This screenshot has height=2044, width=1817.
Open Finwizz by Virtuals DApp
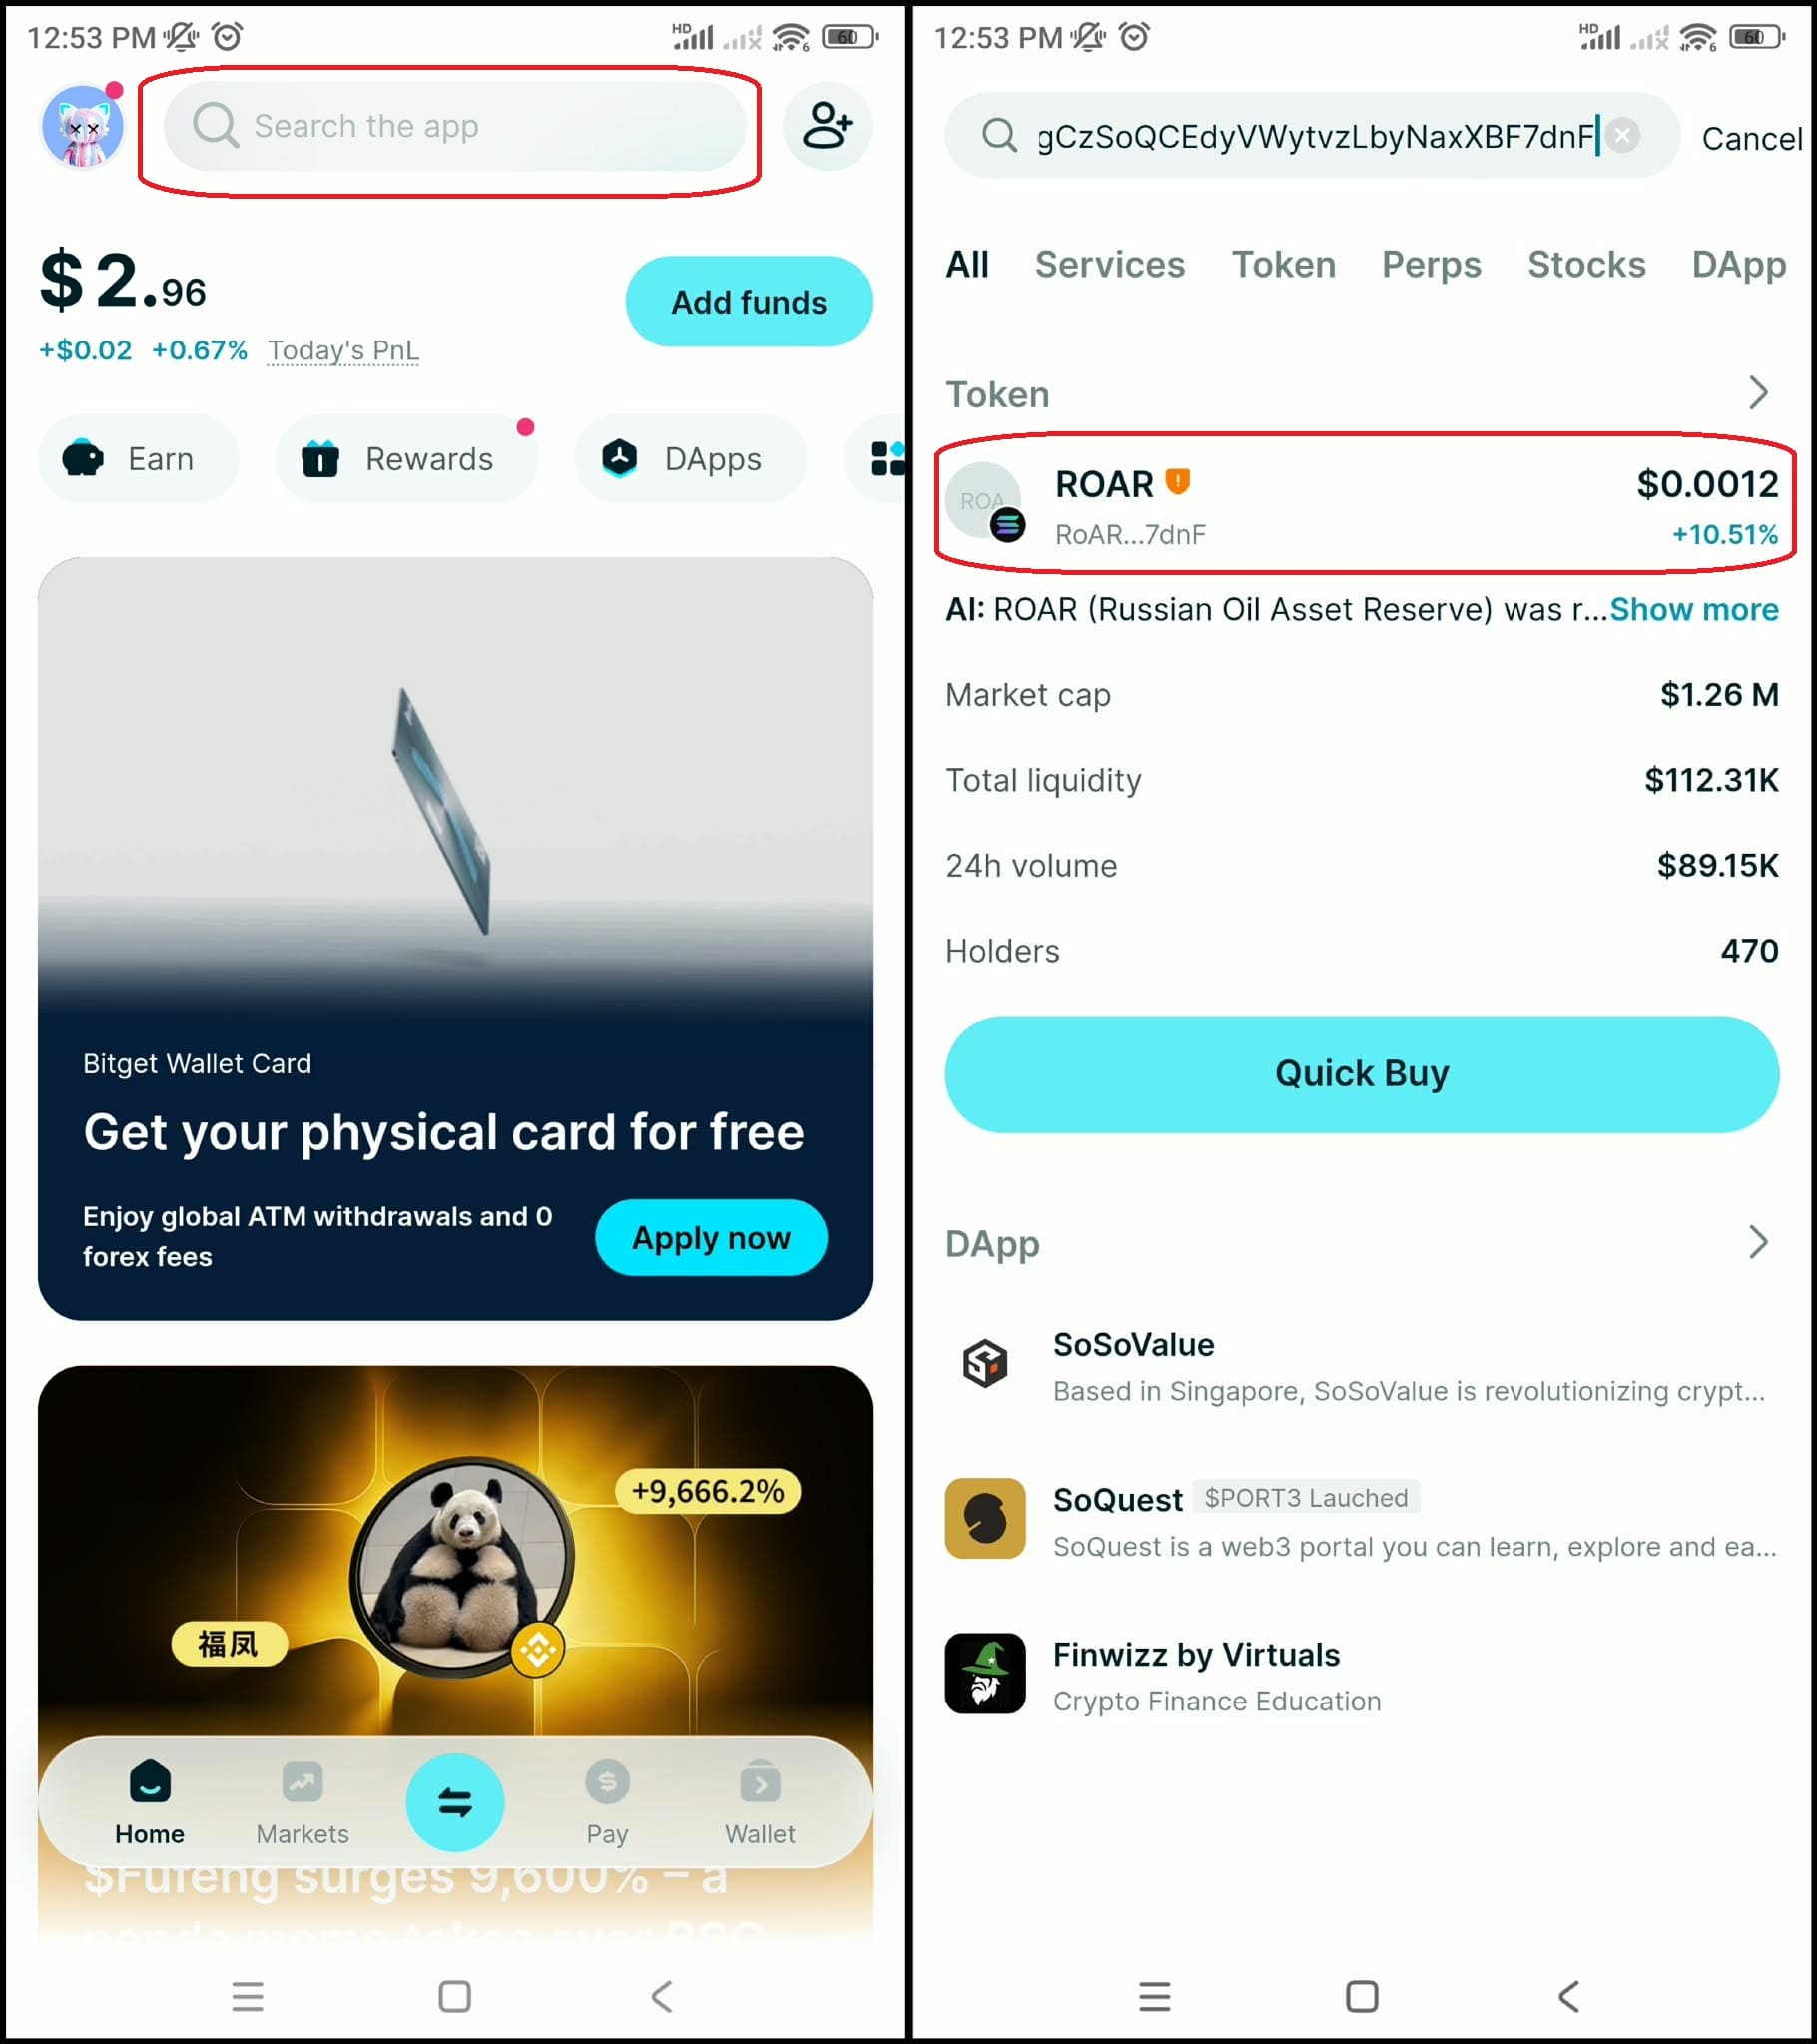tap(1362, 1675)
